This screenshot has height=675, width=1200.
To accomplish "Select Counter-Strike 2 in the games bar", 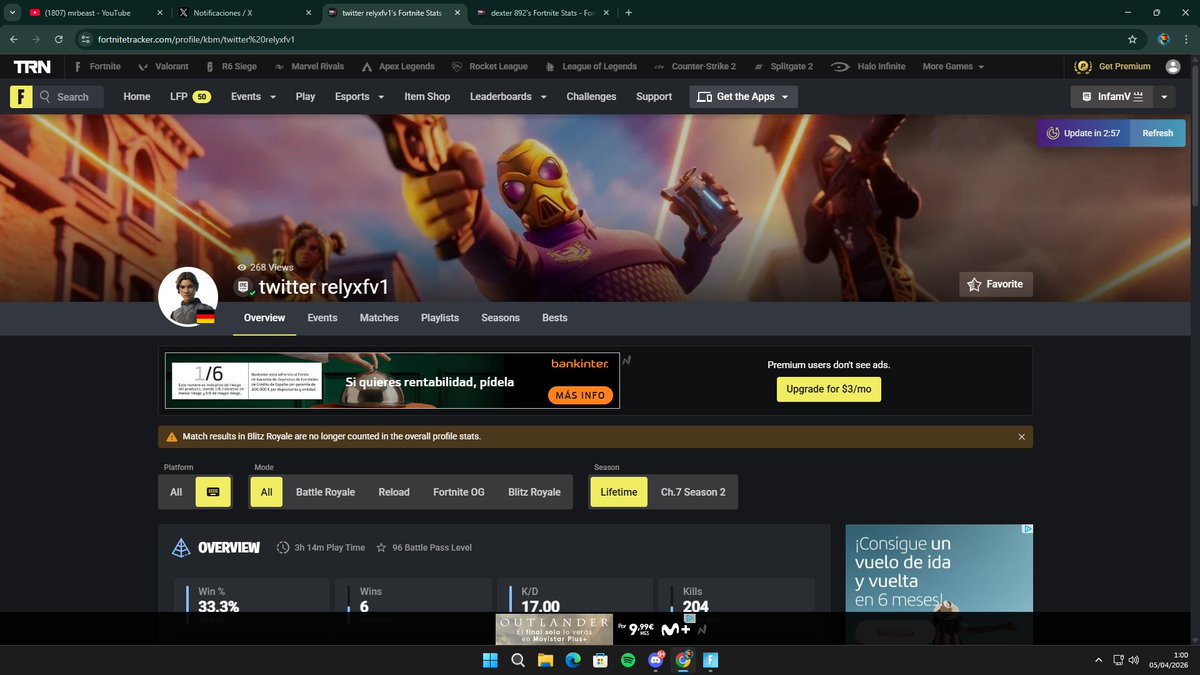I will pos(695,67).
